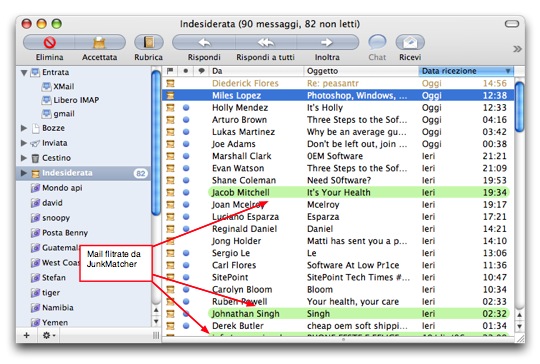Click unread dot beside Sergio Le
Screen dimensions: 540x364
point(186,253)
